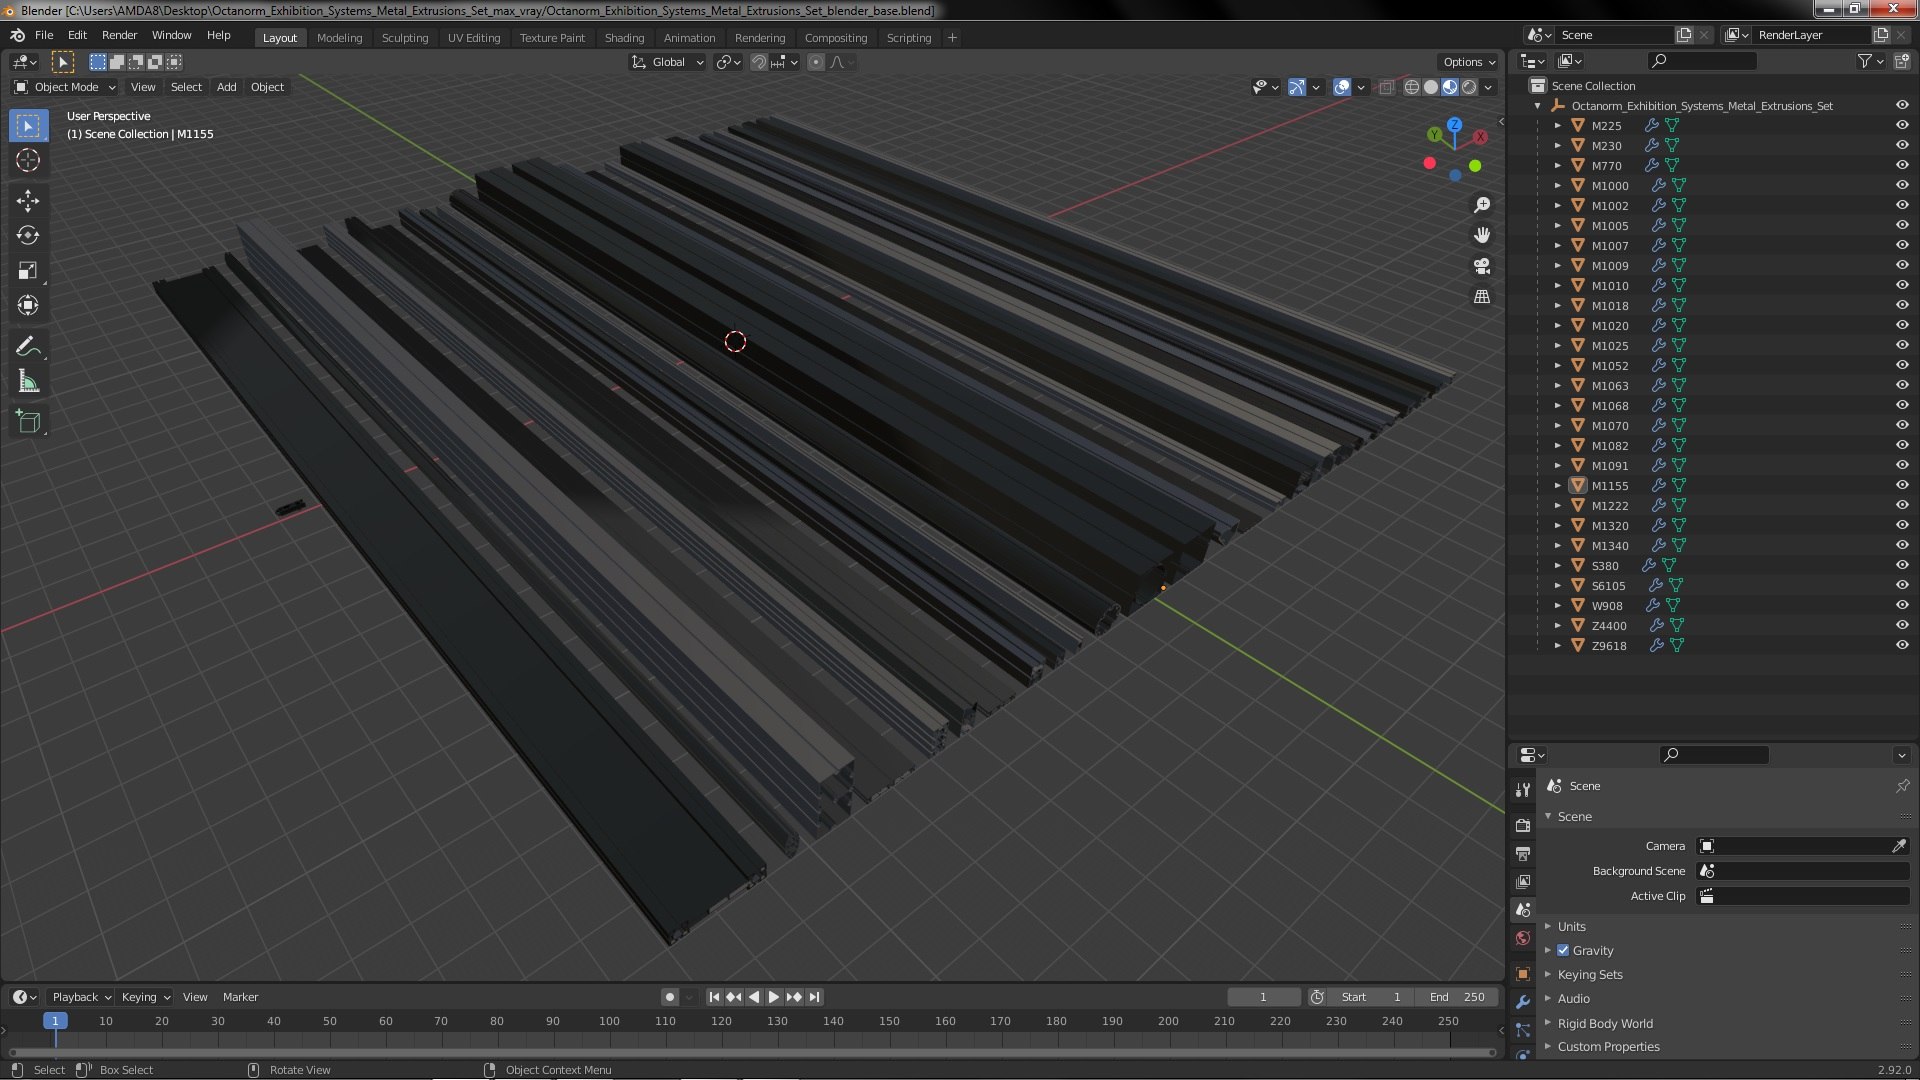Image resolution: width=1920 pixels, height=1080 pixels.
Task: Select the Move tool
Action: pyautogui.click(x=28, y=201)
